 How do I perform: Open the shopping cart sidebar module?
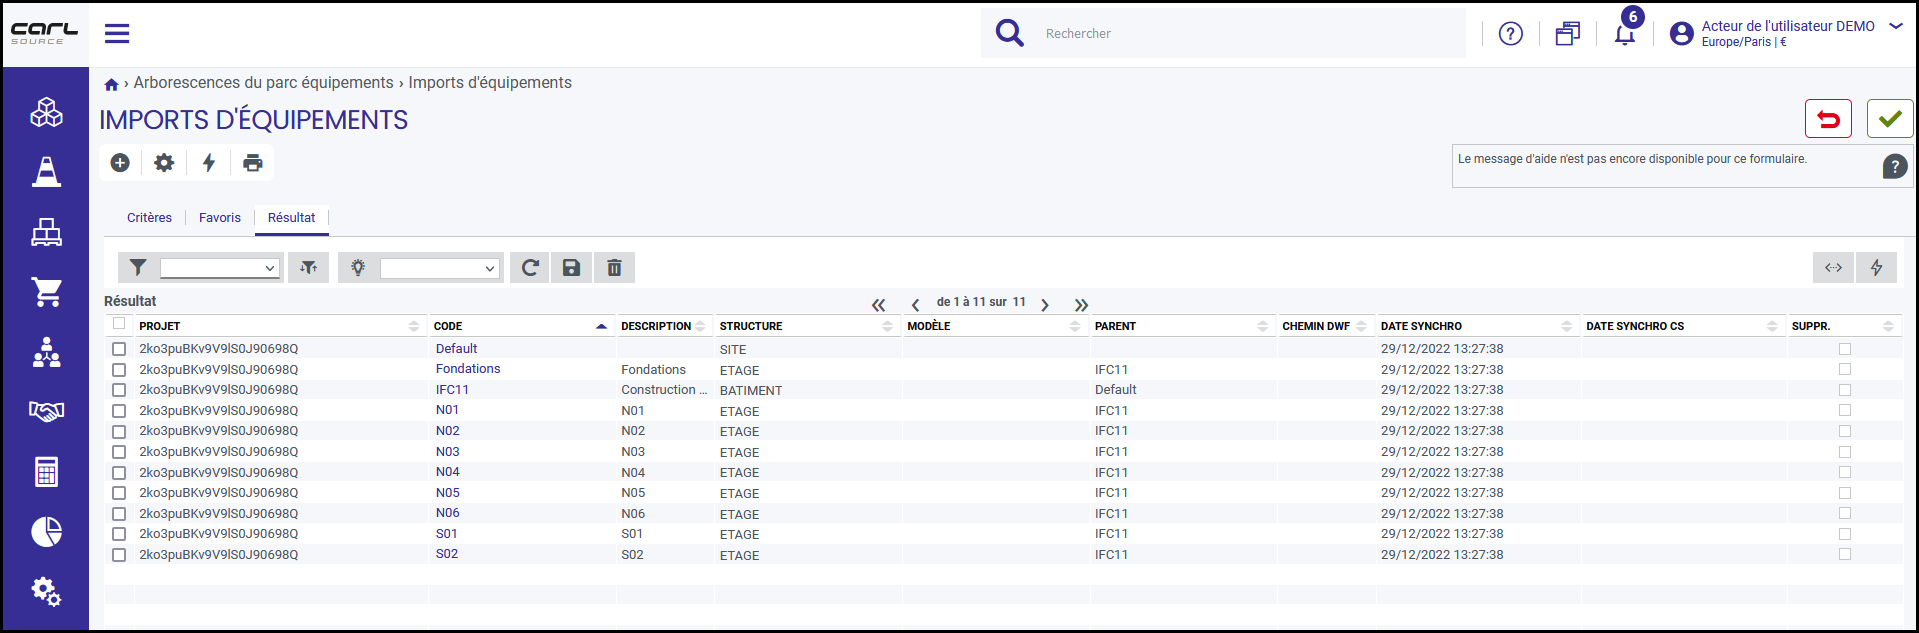(46, 292)
